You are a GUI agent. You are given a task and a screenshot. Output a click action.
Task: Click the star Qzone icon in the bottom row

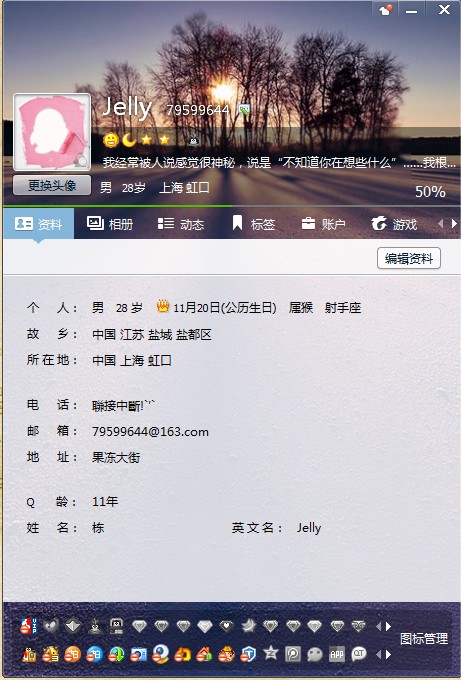click(x=271, y=653)
